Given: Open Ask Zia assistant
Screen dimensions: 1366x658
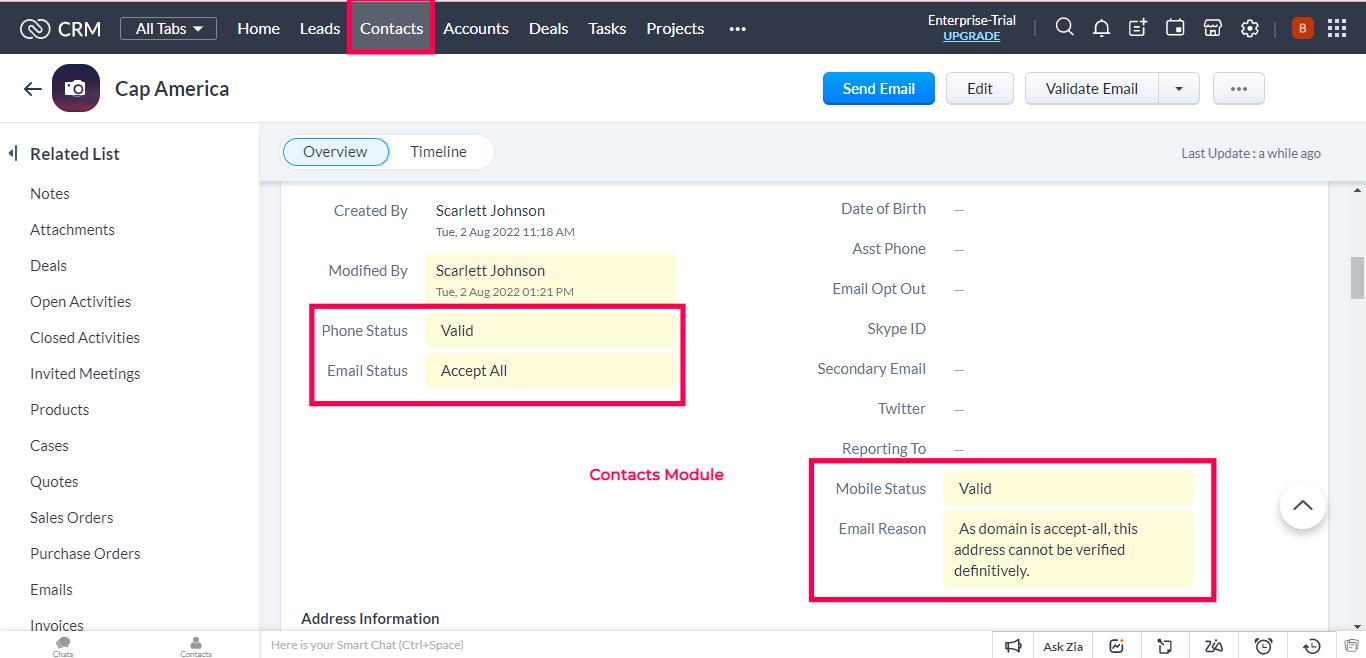Looking at the screenshot, I should point(1063,646).
